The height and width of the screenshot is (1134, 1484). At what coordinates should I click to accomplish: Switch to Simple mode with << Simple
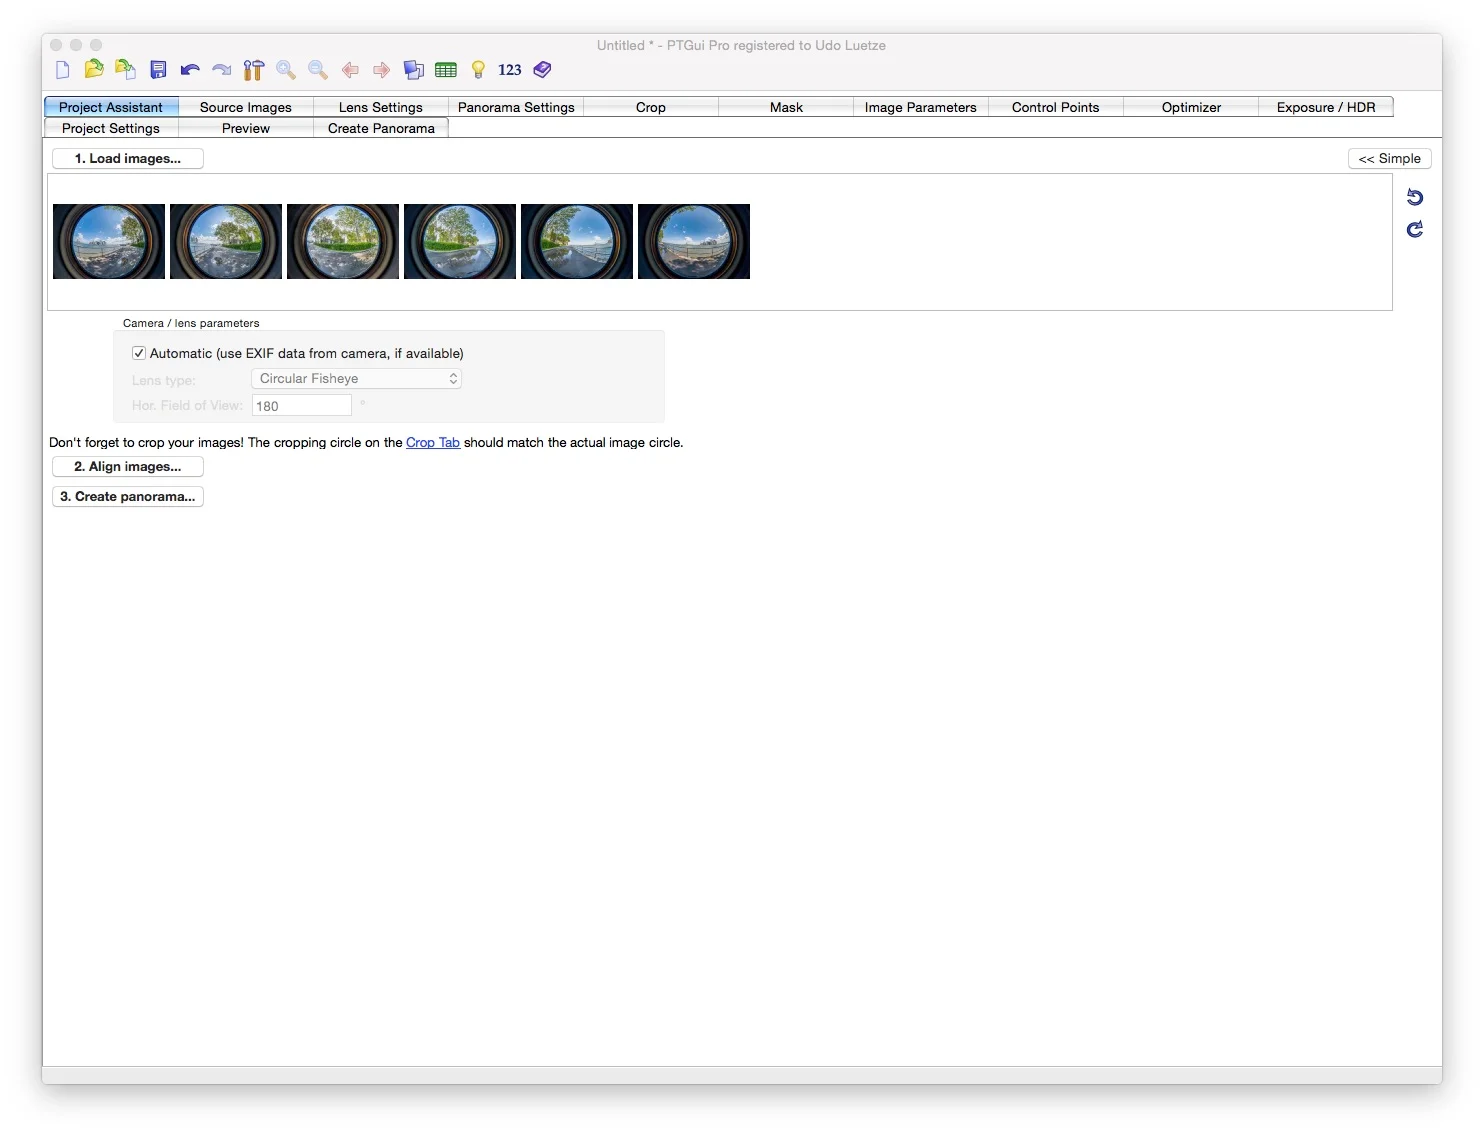point(1390,159)
